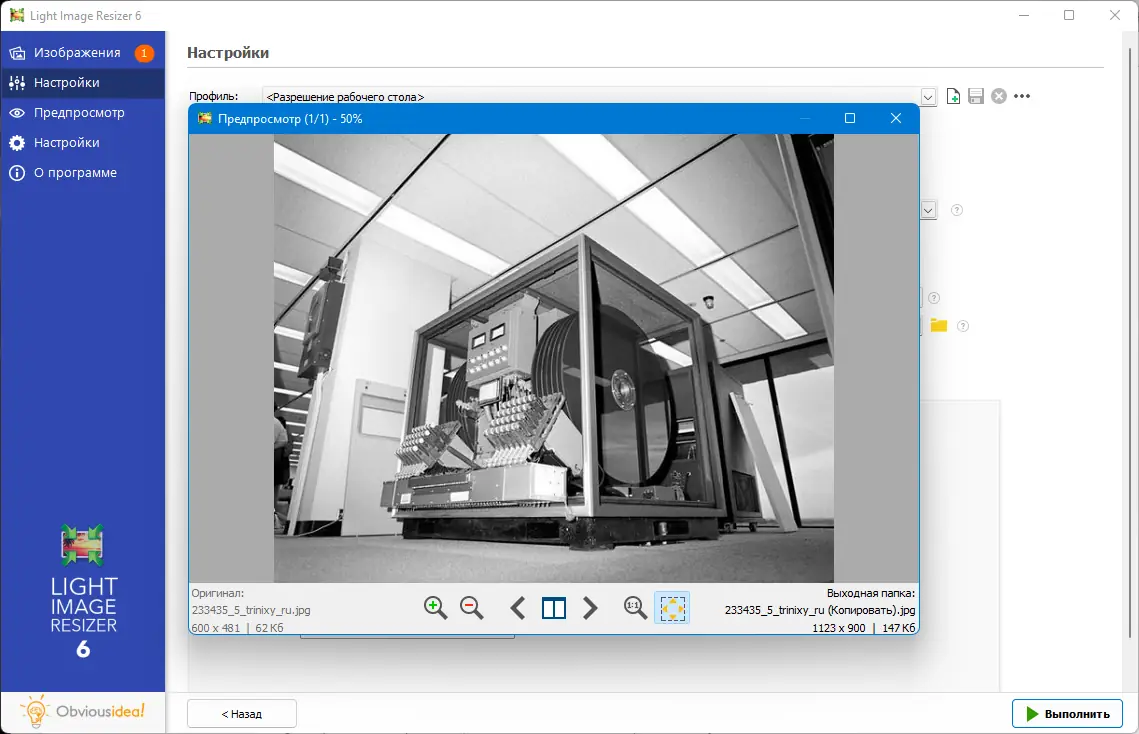Set preview zoom to 1:1
This screenshot has width=1139, height=734.
[635, 608]
